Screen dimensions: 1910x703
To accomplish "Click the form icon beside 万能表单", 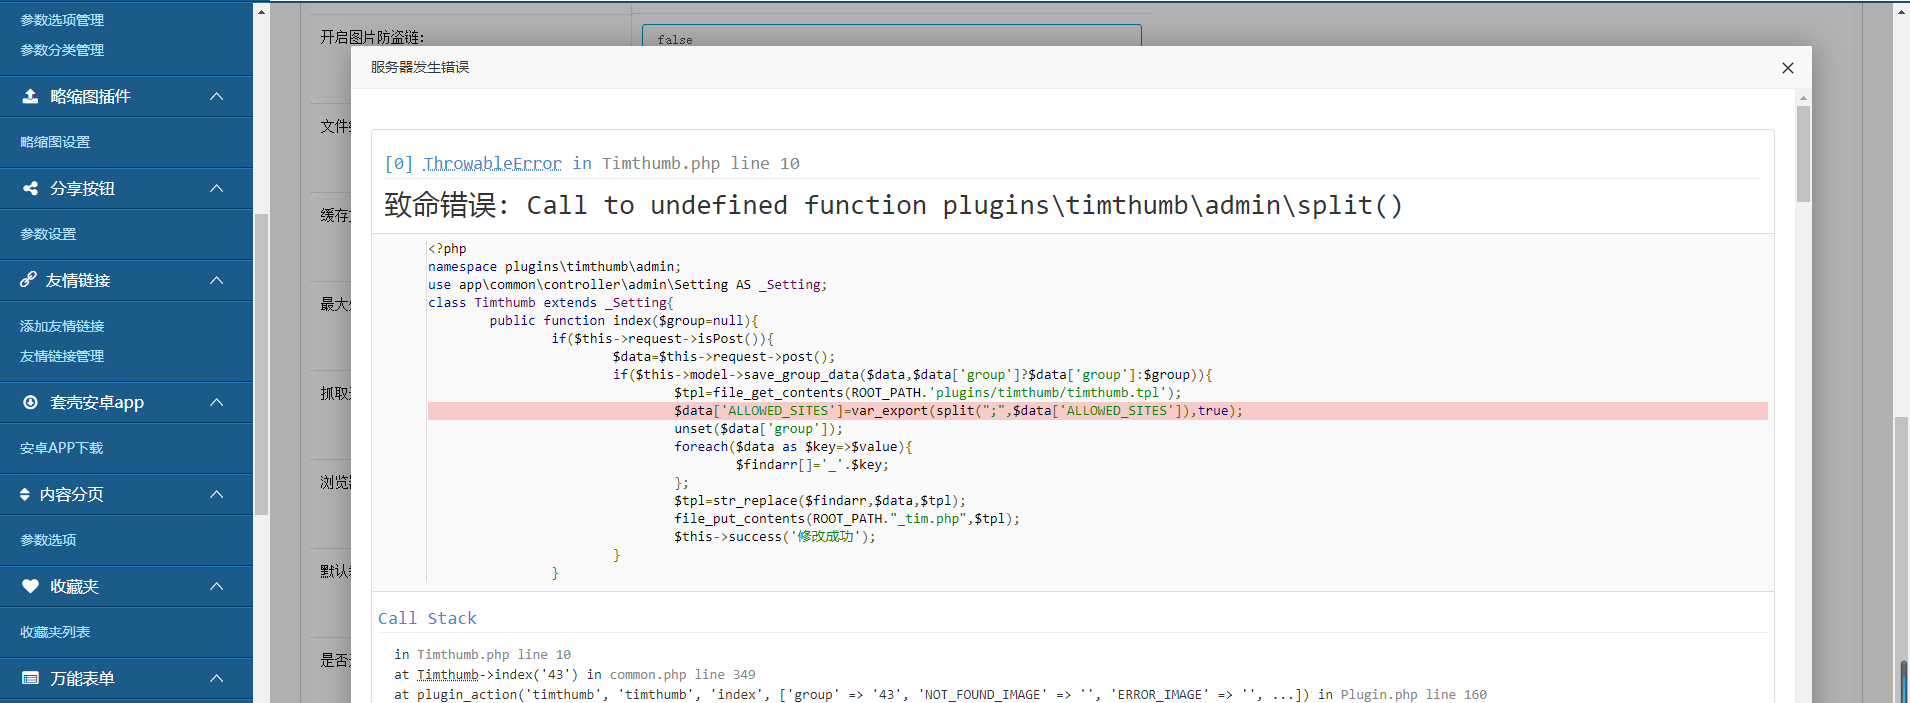I will (x=30, y=678).
